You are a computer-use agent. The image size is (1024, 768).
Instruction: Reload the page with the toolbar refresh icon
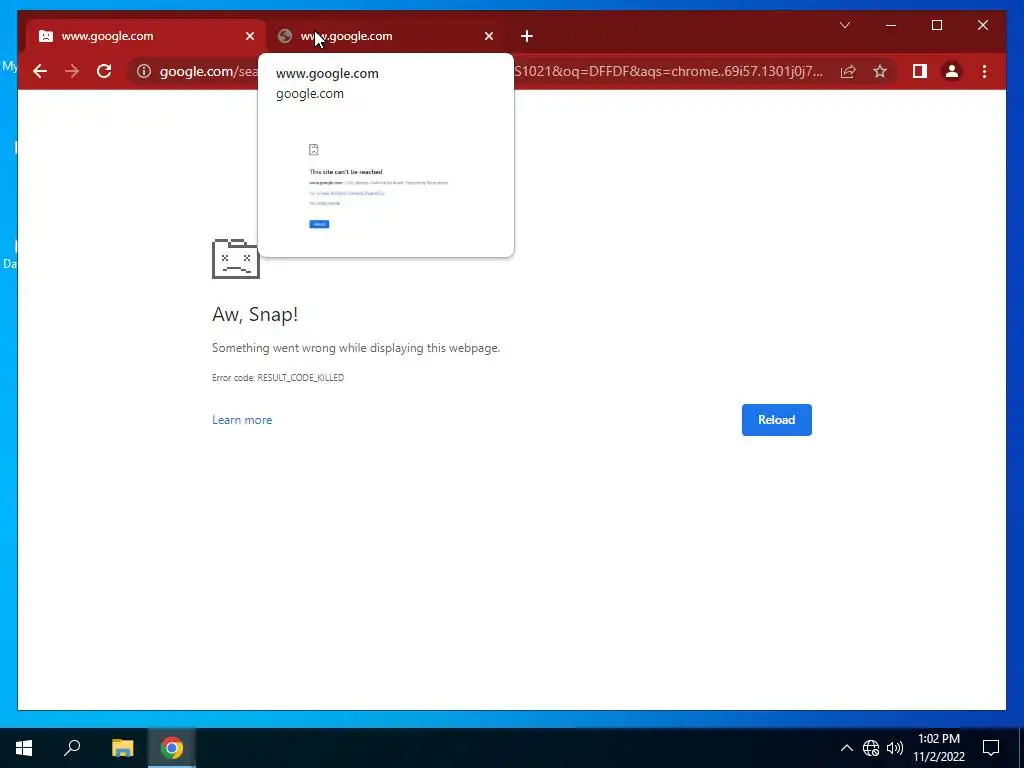pyautogui.click(x=104, y=71)
